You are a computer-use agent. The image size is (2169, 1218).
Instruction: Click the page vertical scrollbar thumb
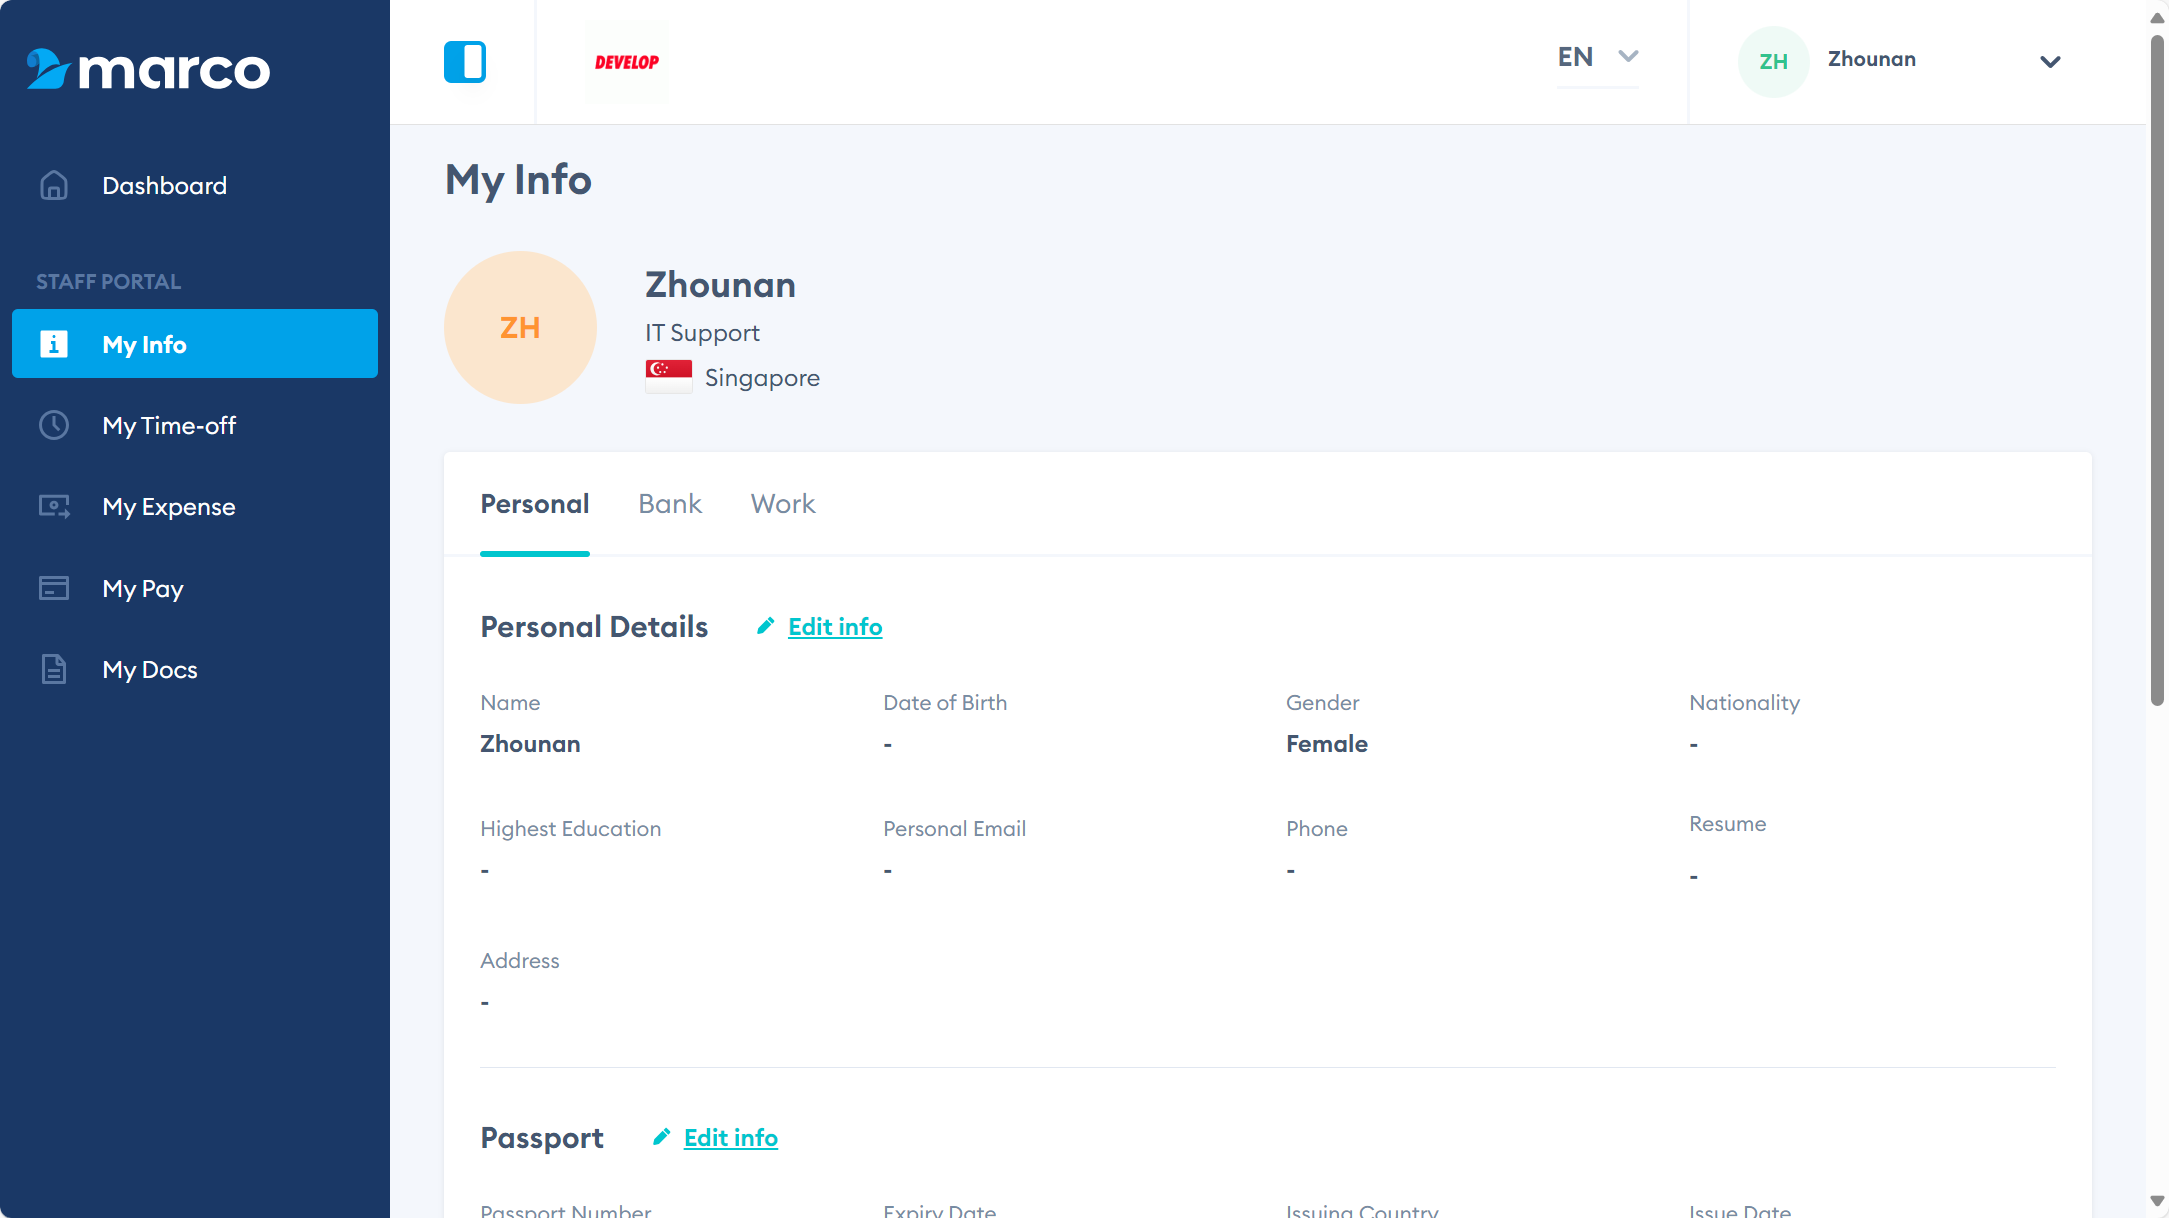click(x=2157, y=370)
